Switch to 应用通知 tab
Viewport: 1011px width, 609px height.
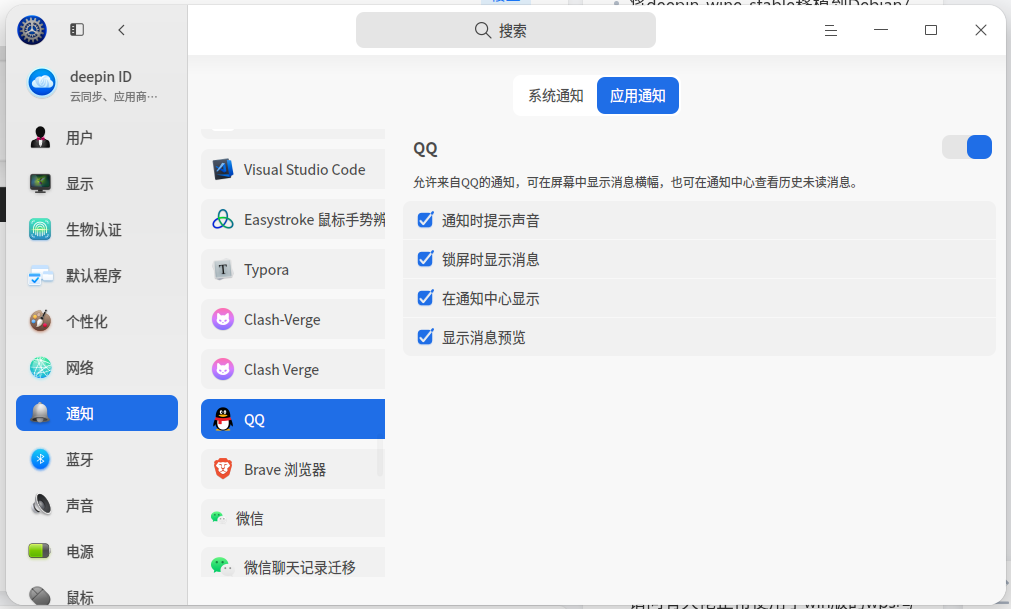(638, 96)
